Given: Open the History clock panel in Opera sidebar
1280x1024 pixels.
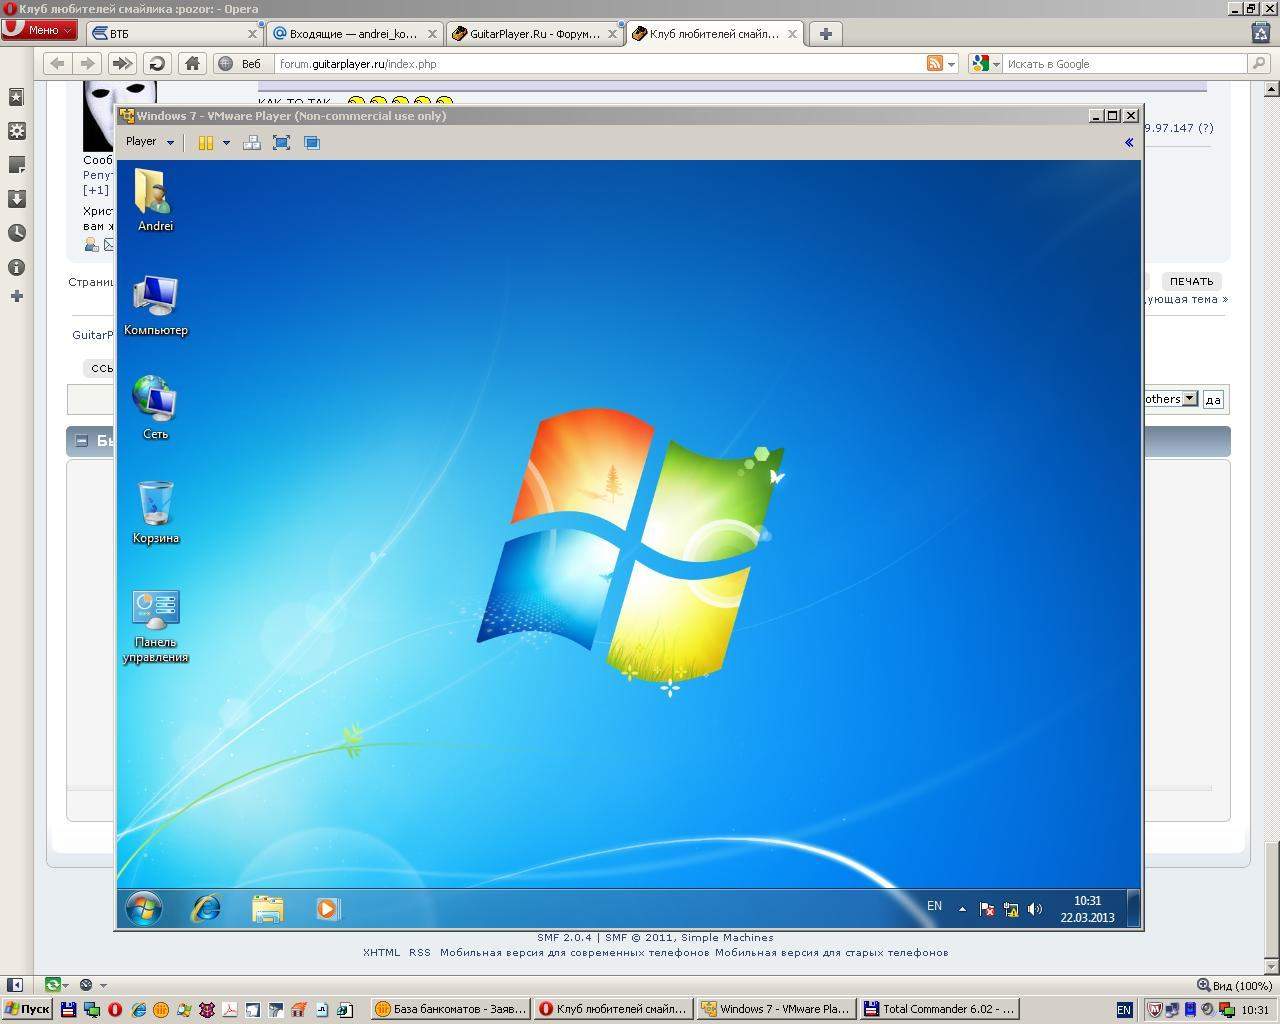Looking at the screenshot, I should 16,233.
